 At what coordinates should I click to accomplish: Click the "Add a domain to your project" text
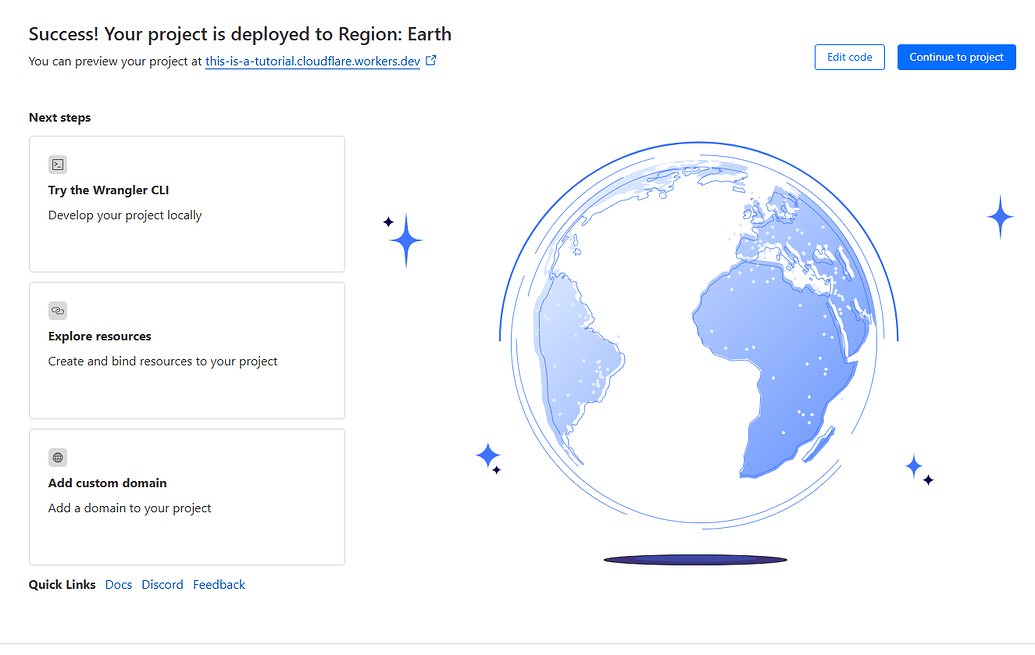pos(129,507)
